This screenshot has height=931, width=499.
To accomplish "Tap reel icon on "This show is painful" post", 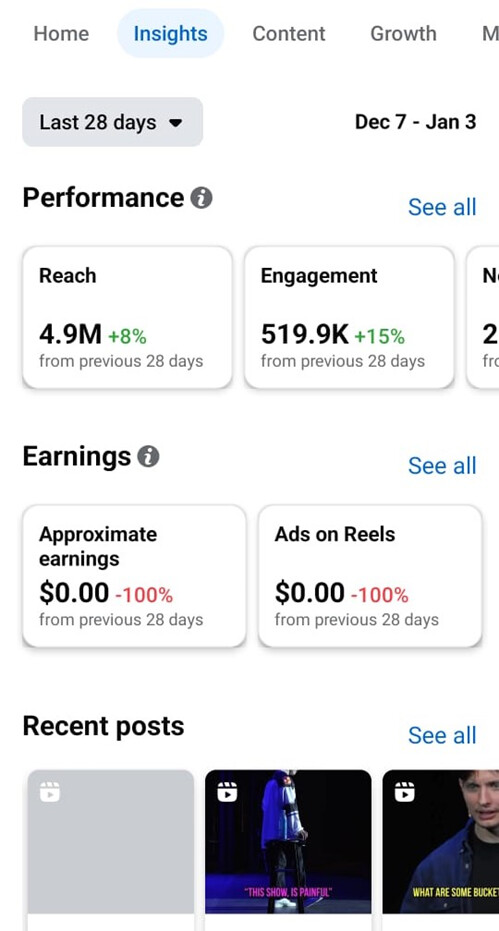I will [227, 791].
